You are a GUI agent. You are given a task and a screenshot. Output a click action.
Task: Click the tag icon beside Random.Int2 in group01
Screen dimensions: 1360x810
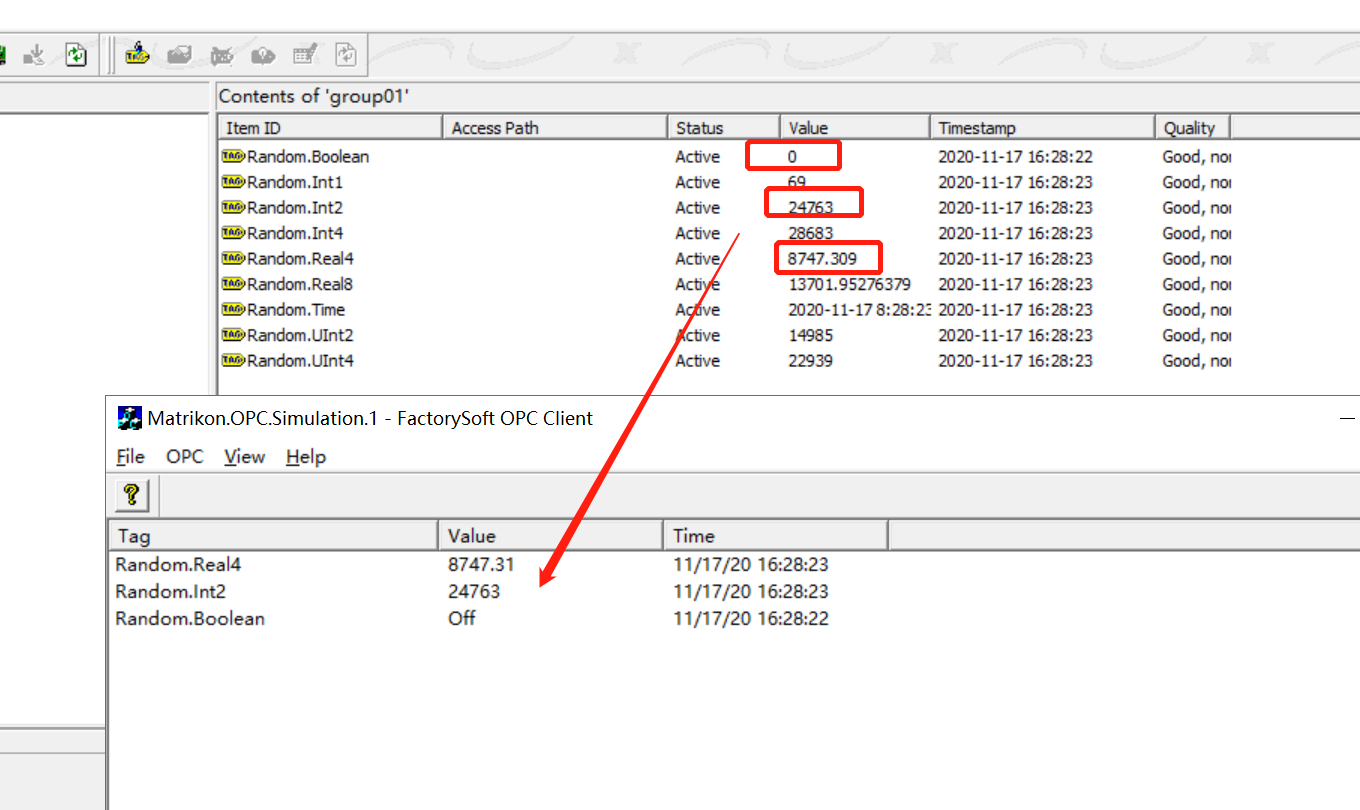233,207
